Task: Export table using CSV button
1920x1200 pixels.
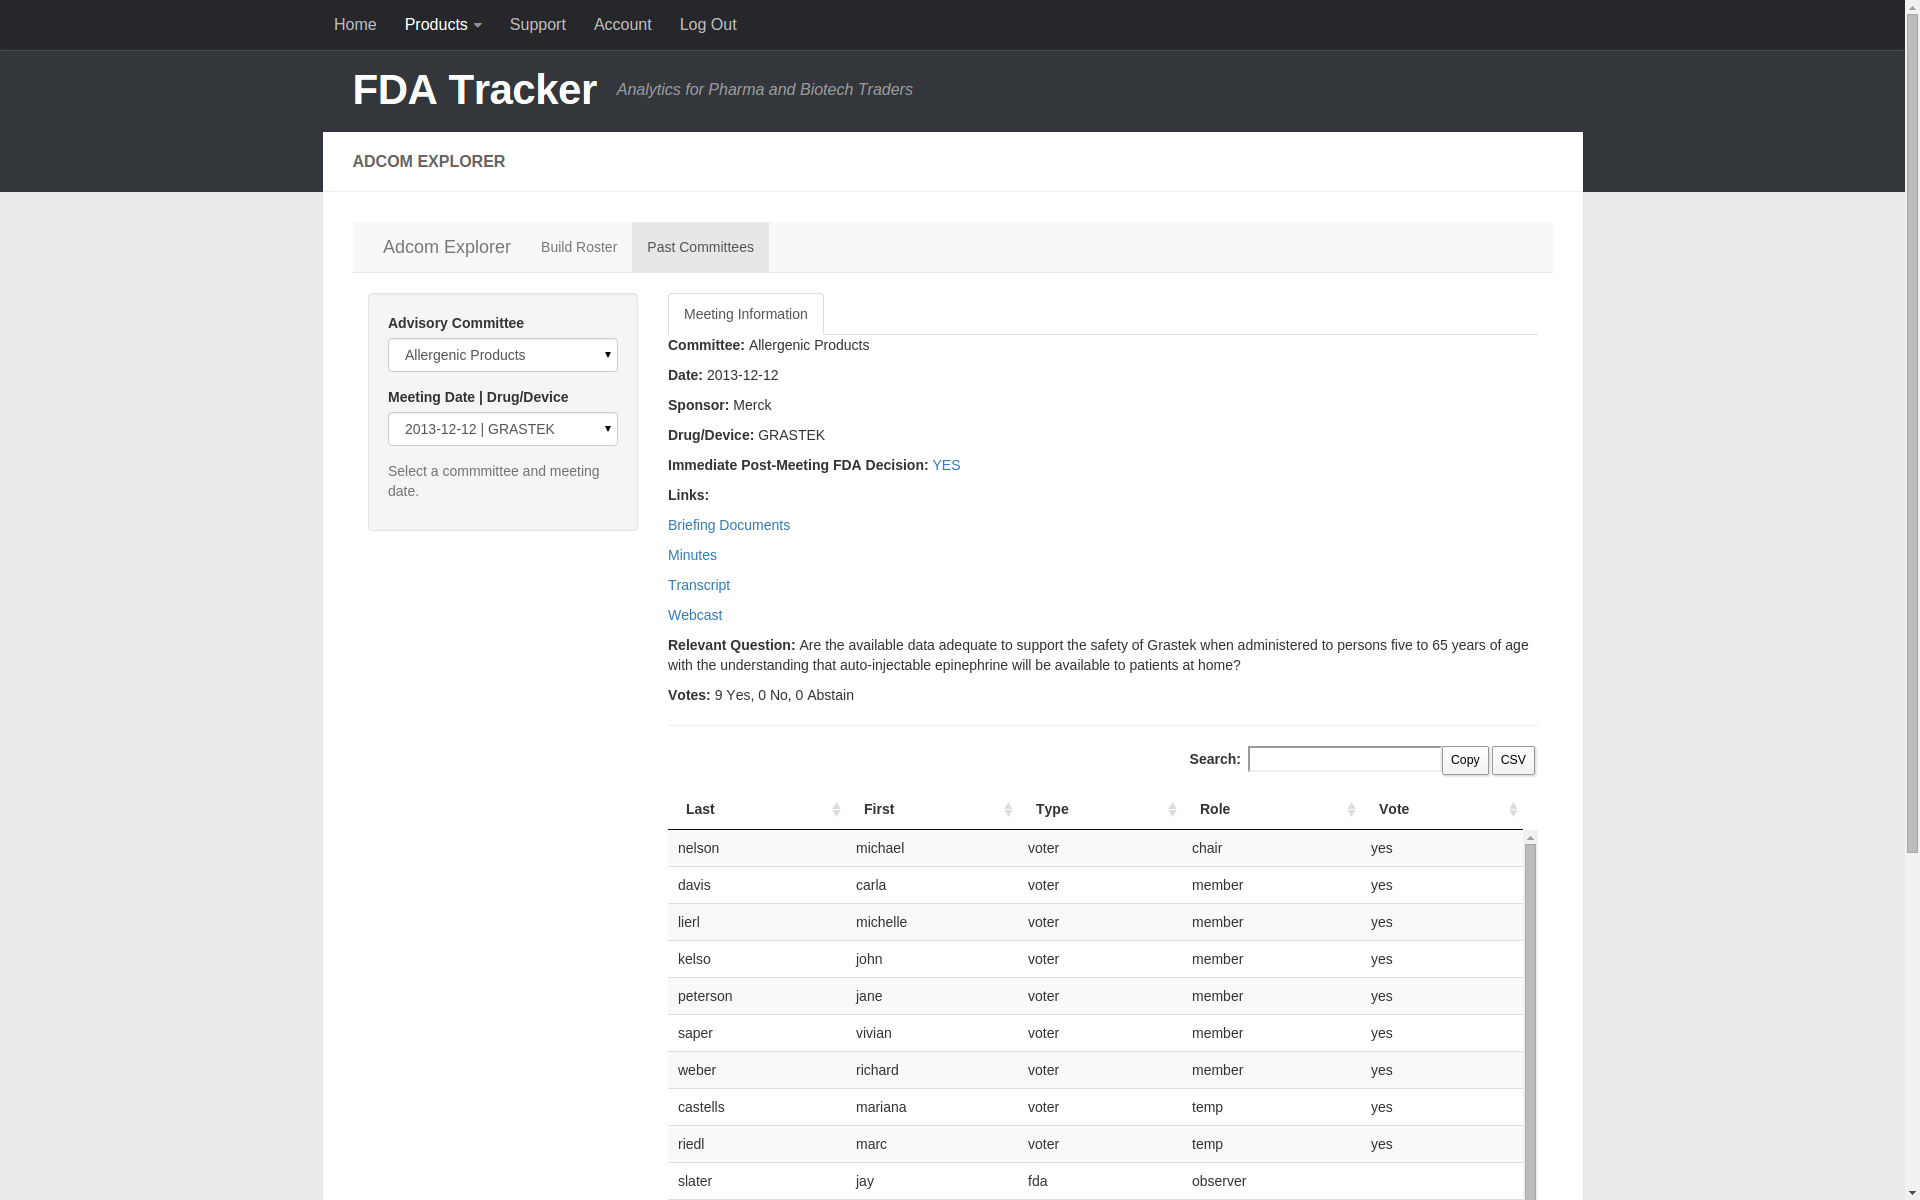Action: [x=1512, y=760]
